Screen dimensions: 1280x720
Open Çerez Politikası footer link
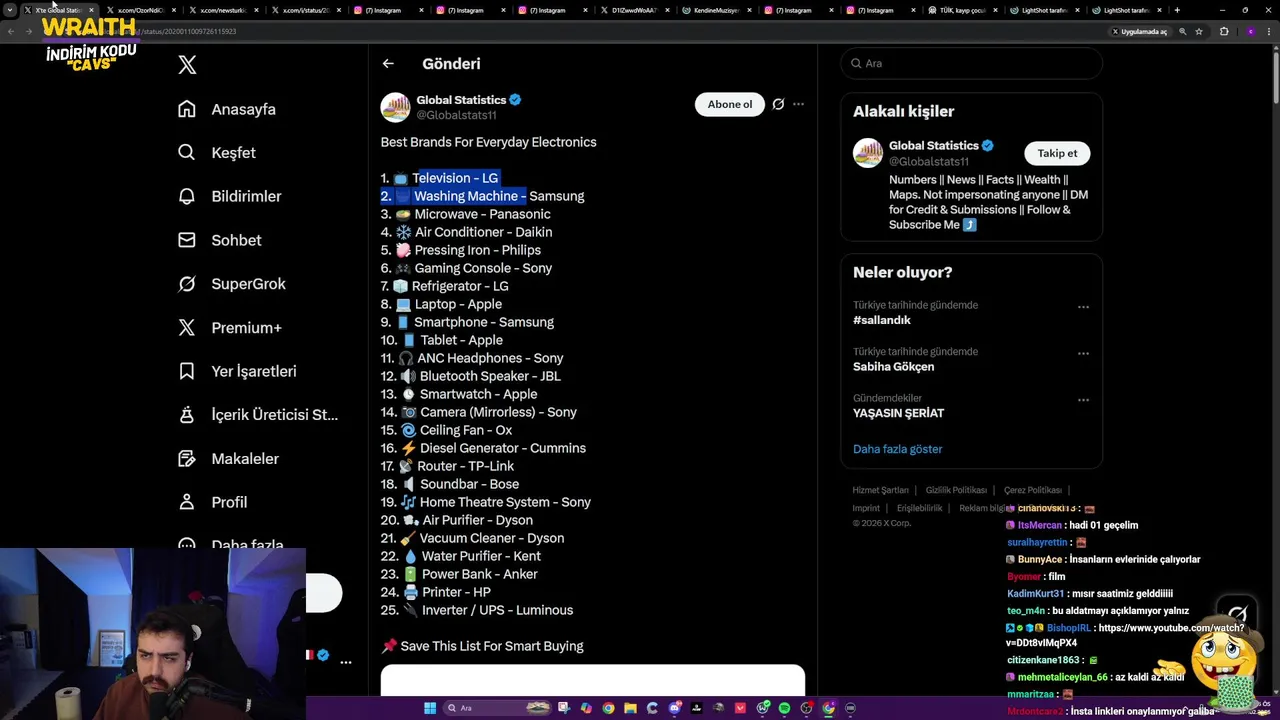(x=1033, y=490)
